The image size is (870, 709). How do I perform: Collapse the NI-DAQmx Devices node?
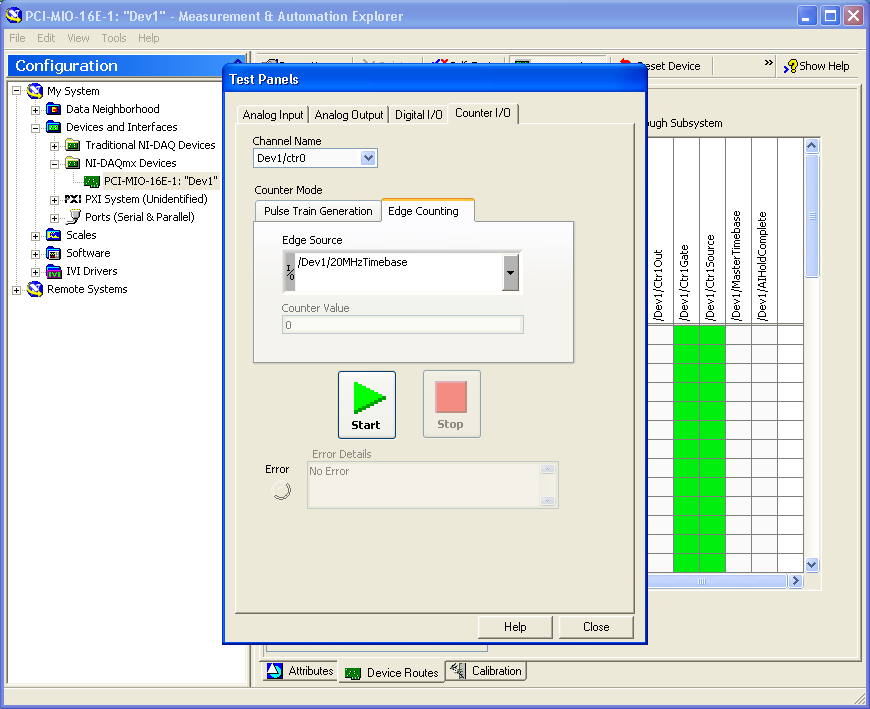54,164
